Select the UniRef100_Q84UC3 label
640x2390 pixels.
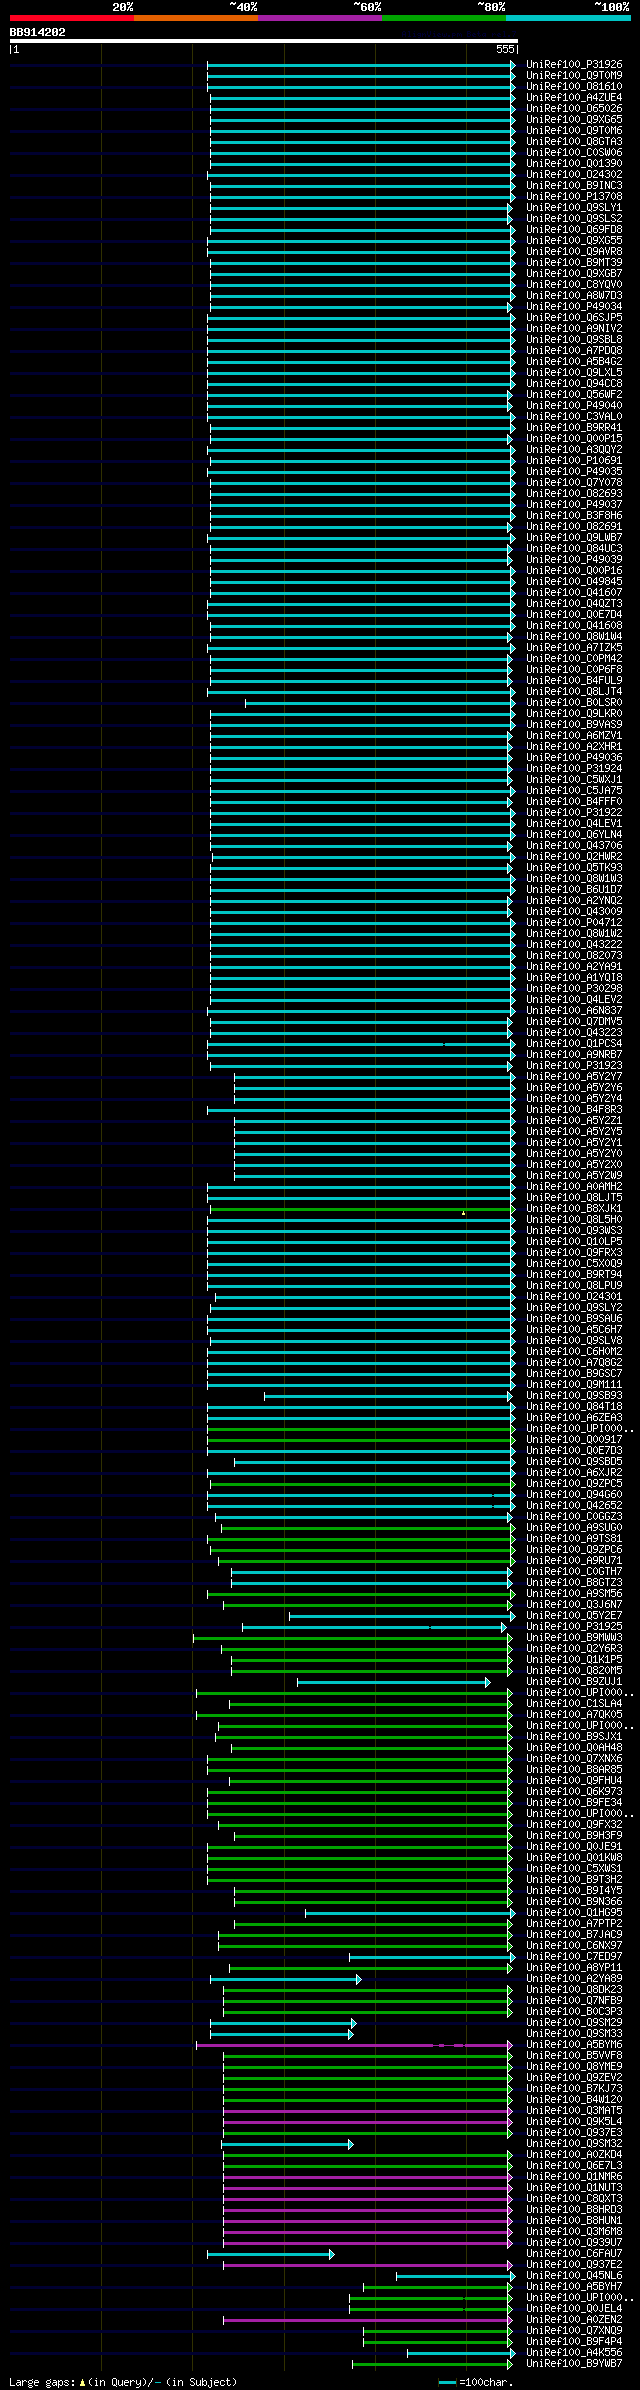(x=574, y=549)
